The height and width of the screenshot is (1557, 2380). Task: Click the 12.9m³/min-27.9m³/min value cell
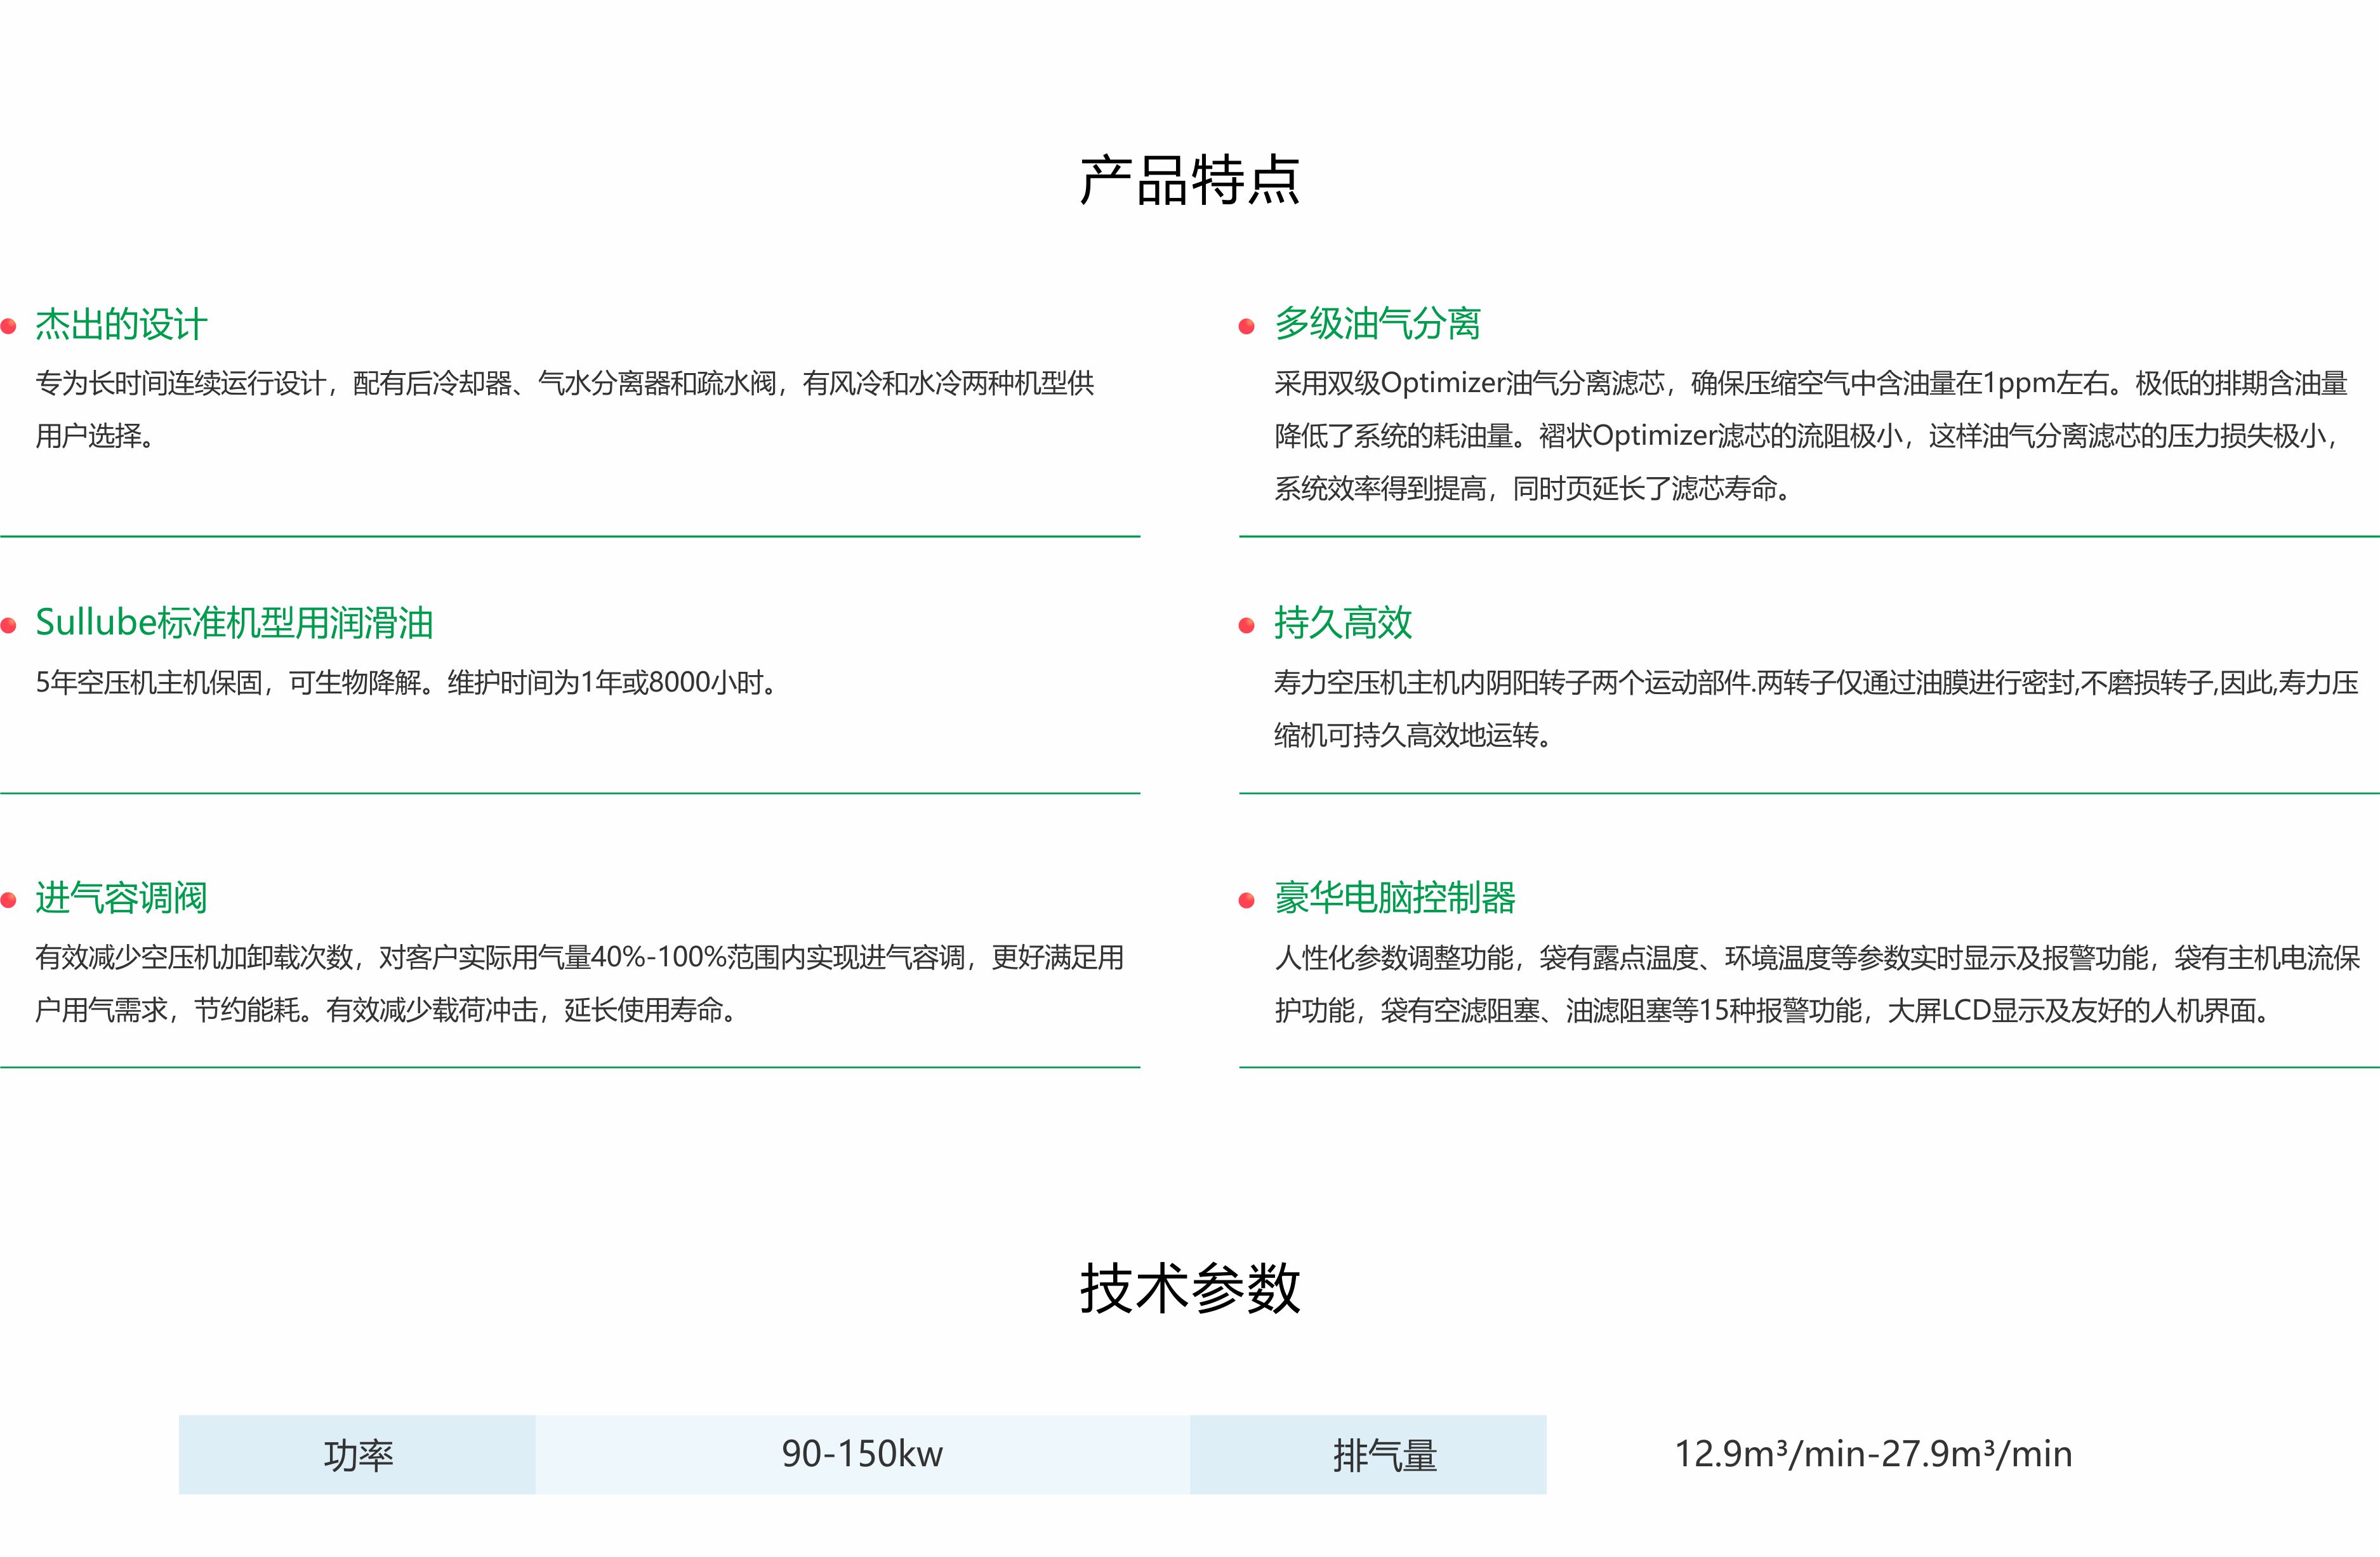point(1873,1454)
